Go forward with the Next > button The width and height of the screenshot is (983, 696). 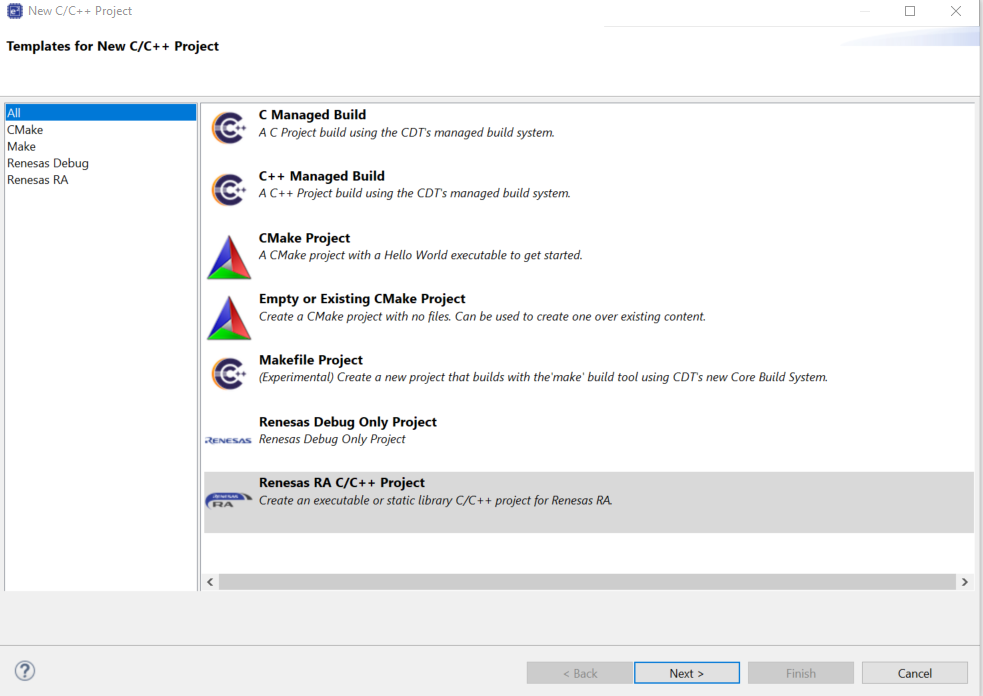(x=686, y=673)
